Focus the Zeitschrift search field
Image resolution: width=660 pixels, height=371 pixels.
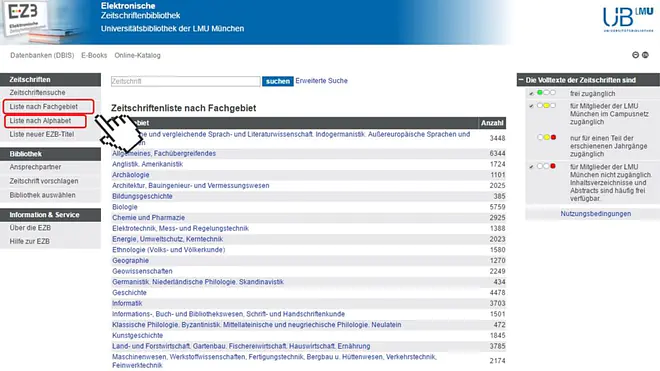pos(186,81)
